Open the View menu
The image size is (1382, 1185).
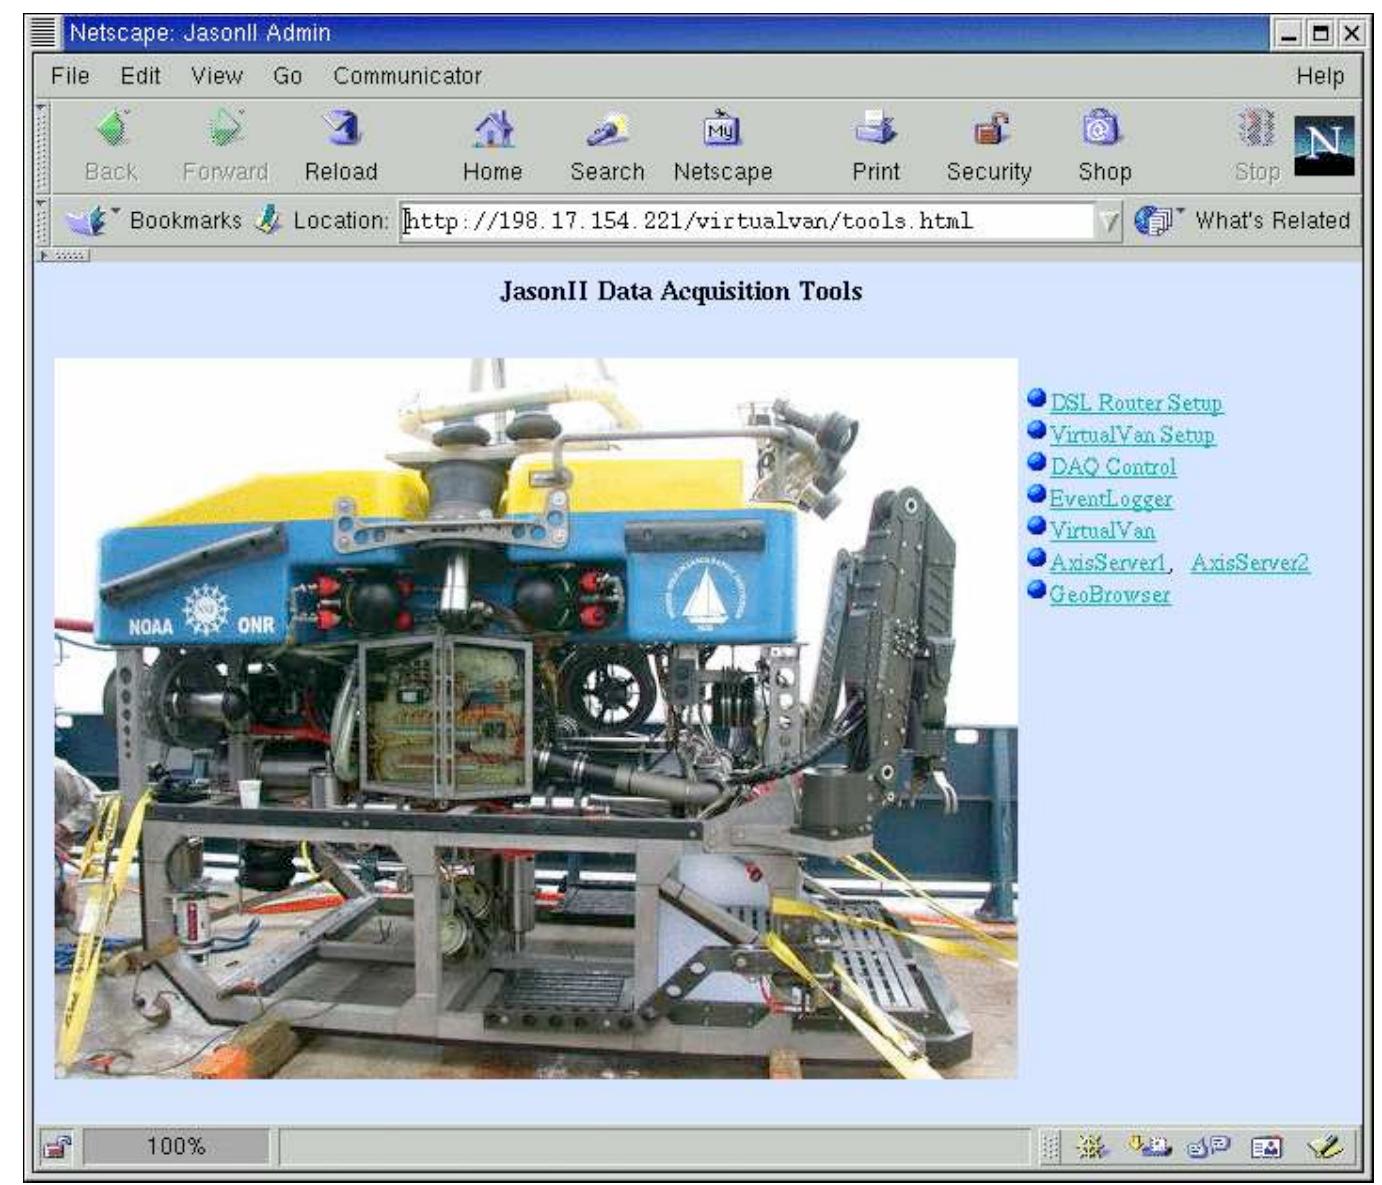[217, 76]
